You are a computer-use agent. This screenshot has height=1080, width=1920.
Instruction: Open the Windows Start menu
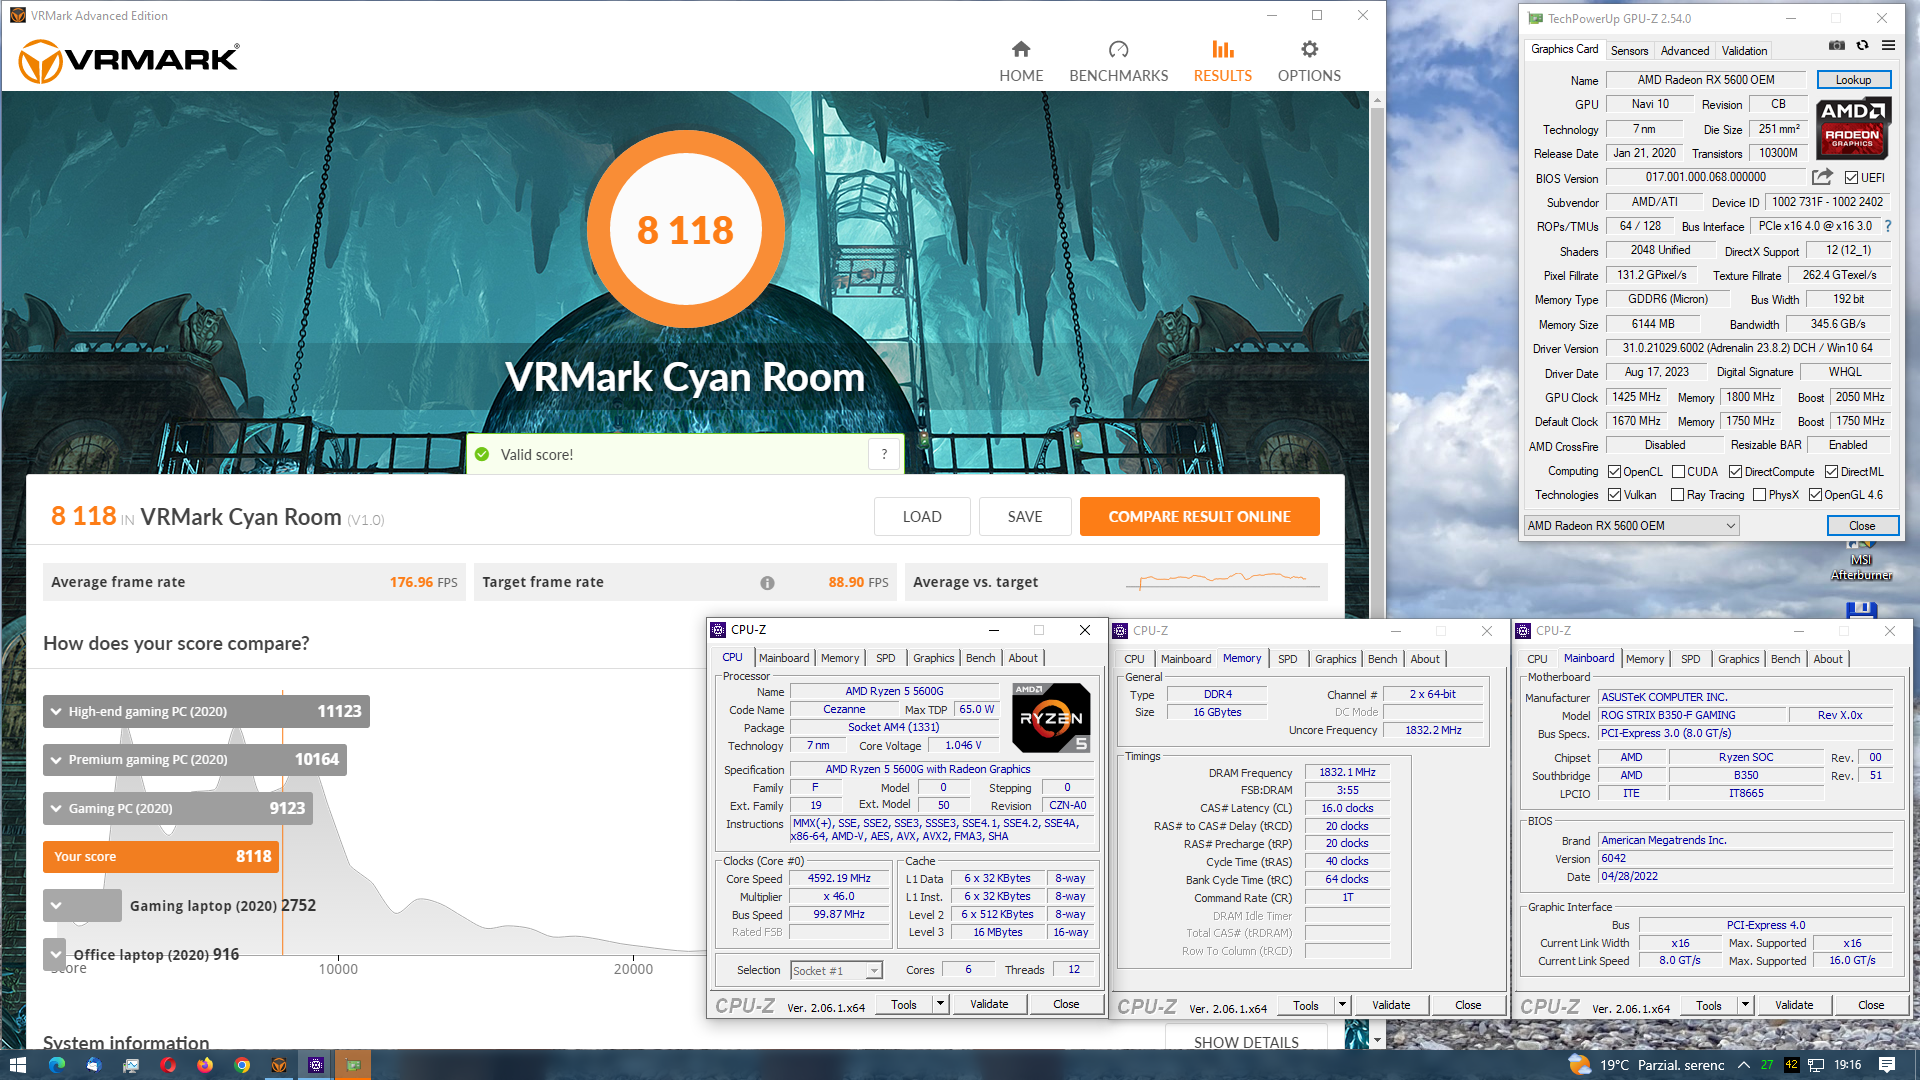coord(17,1065)
